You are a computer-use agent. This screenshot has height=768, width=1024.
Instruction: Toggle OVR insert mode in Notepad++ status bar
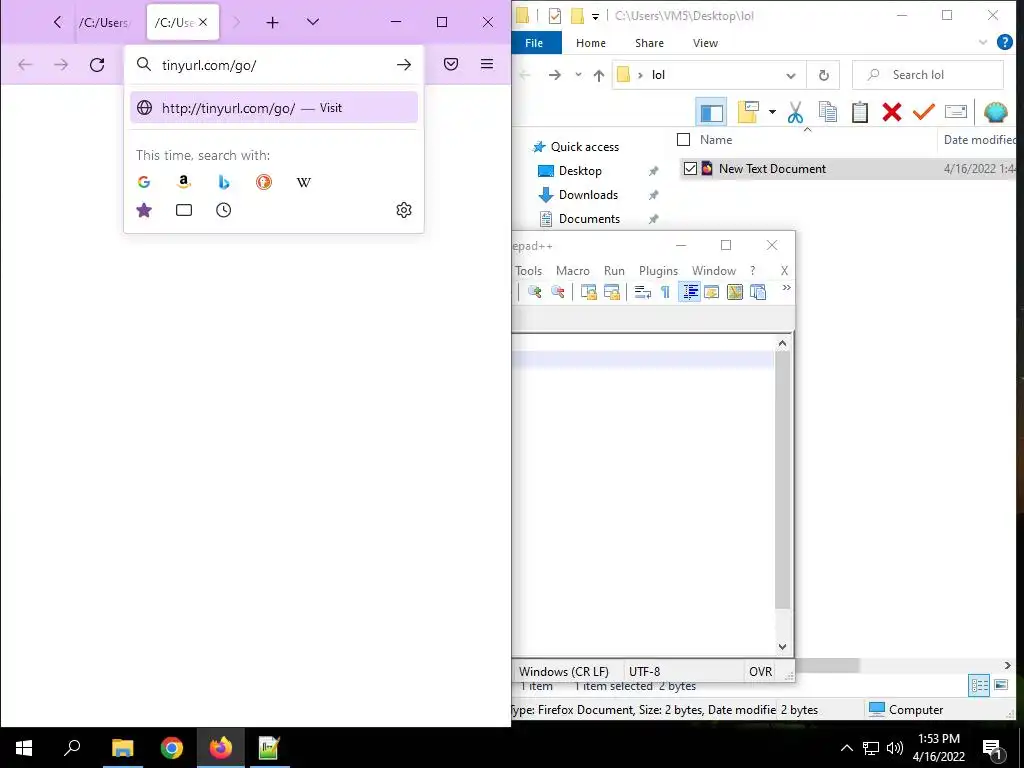(x=760, y=671)
